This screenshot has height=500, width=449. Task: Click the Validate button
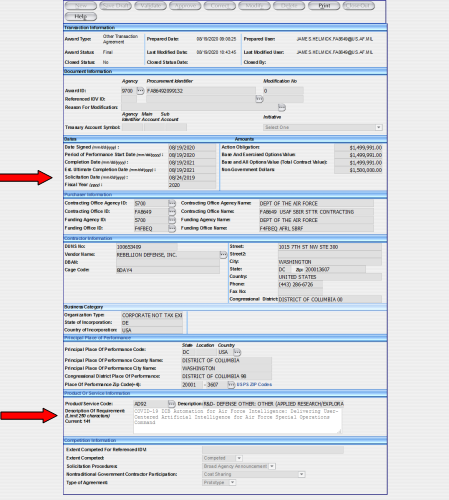point(150,6)
